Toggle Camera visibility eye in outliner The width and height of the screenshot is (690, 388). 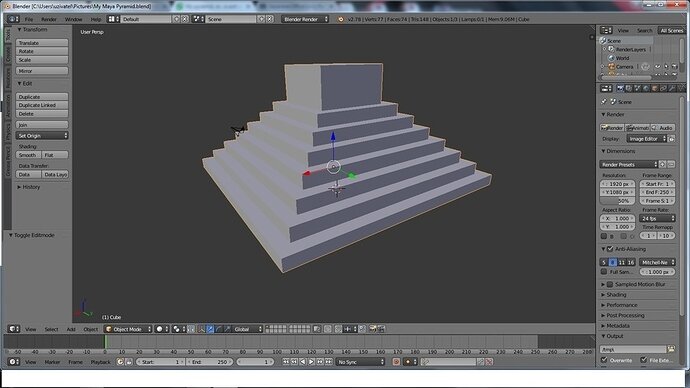coord(657,66)
